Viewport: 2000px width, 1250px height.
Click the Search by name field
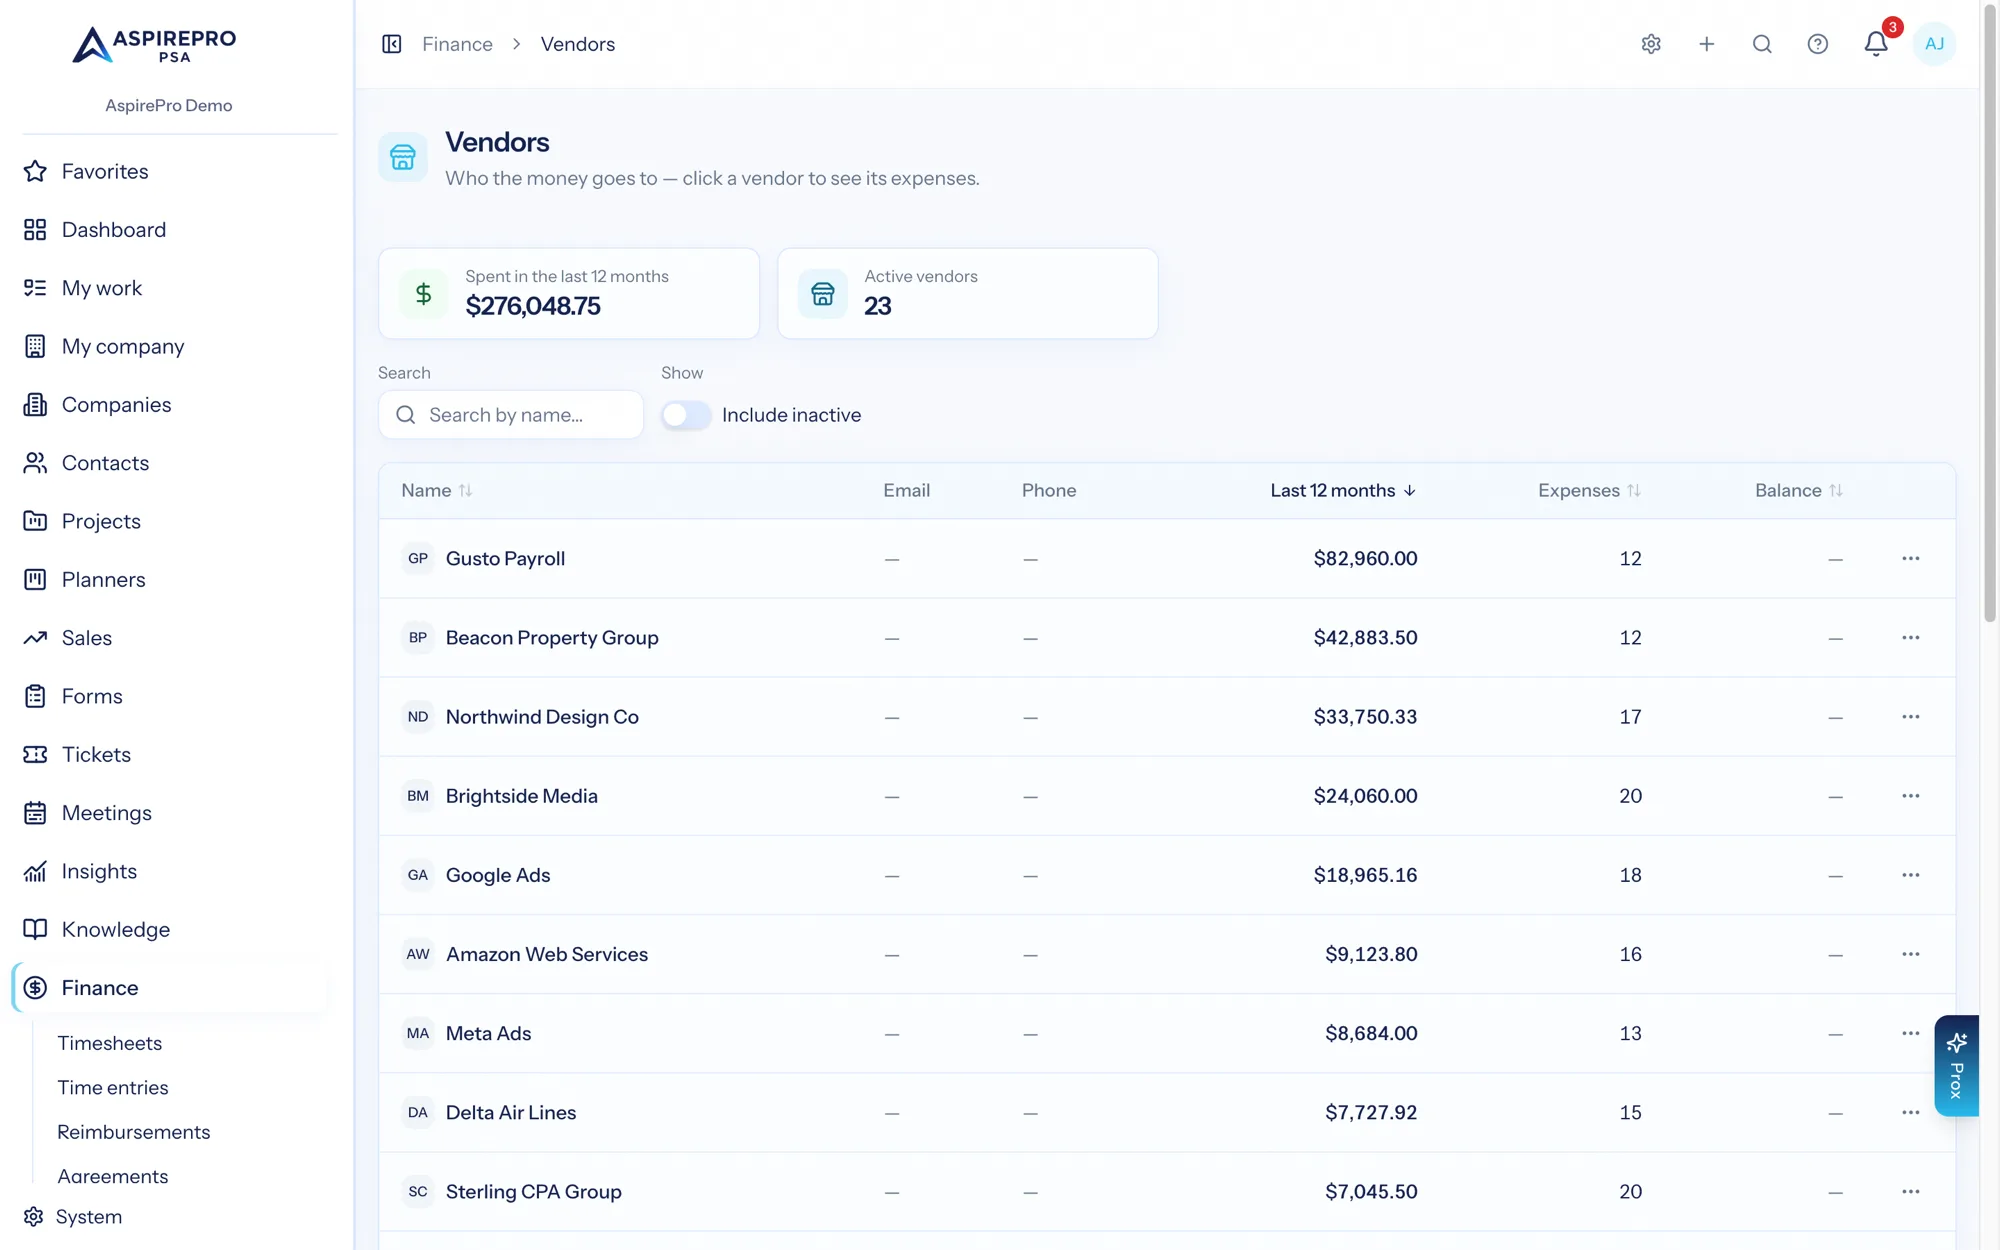point(511,415)
